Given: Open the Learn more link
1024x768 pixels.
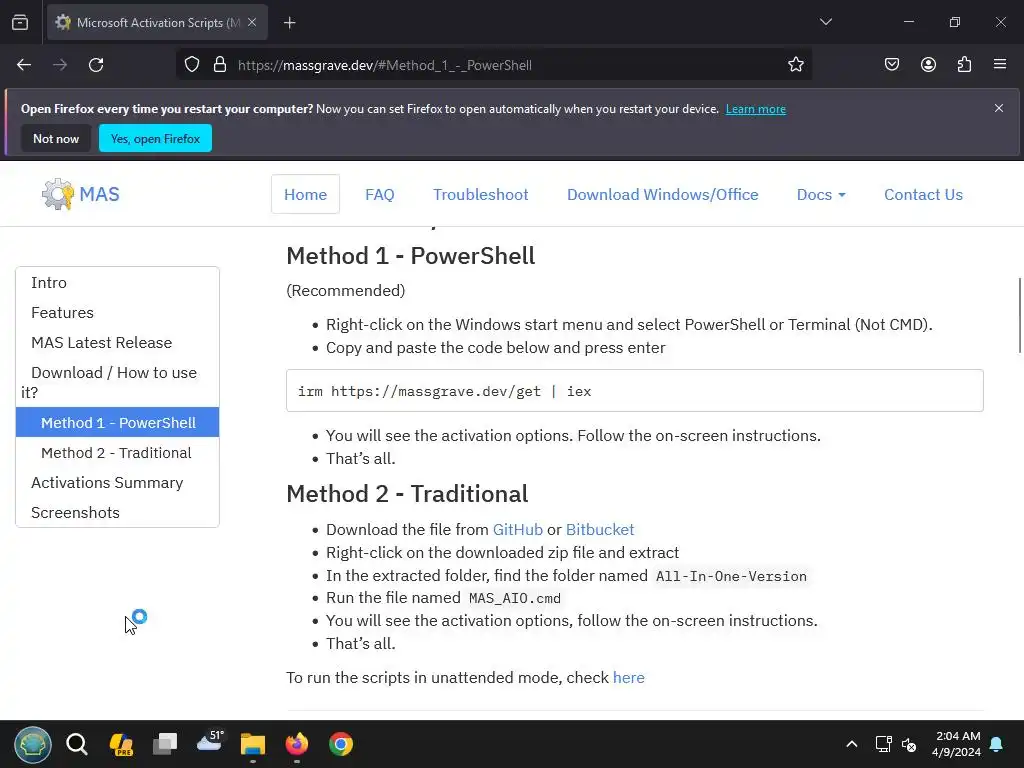Looking at the screenshot, I should [756, 109].
